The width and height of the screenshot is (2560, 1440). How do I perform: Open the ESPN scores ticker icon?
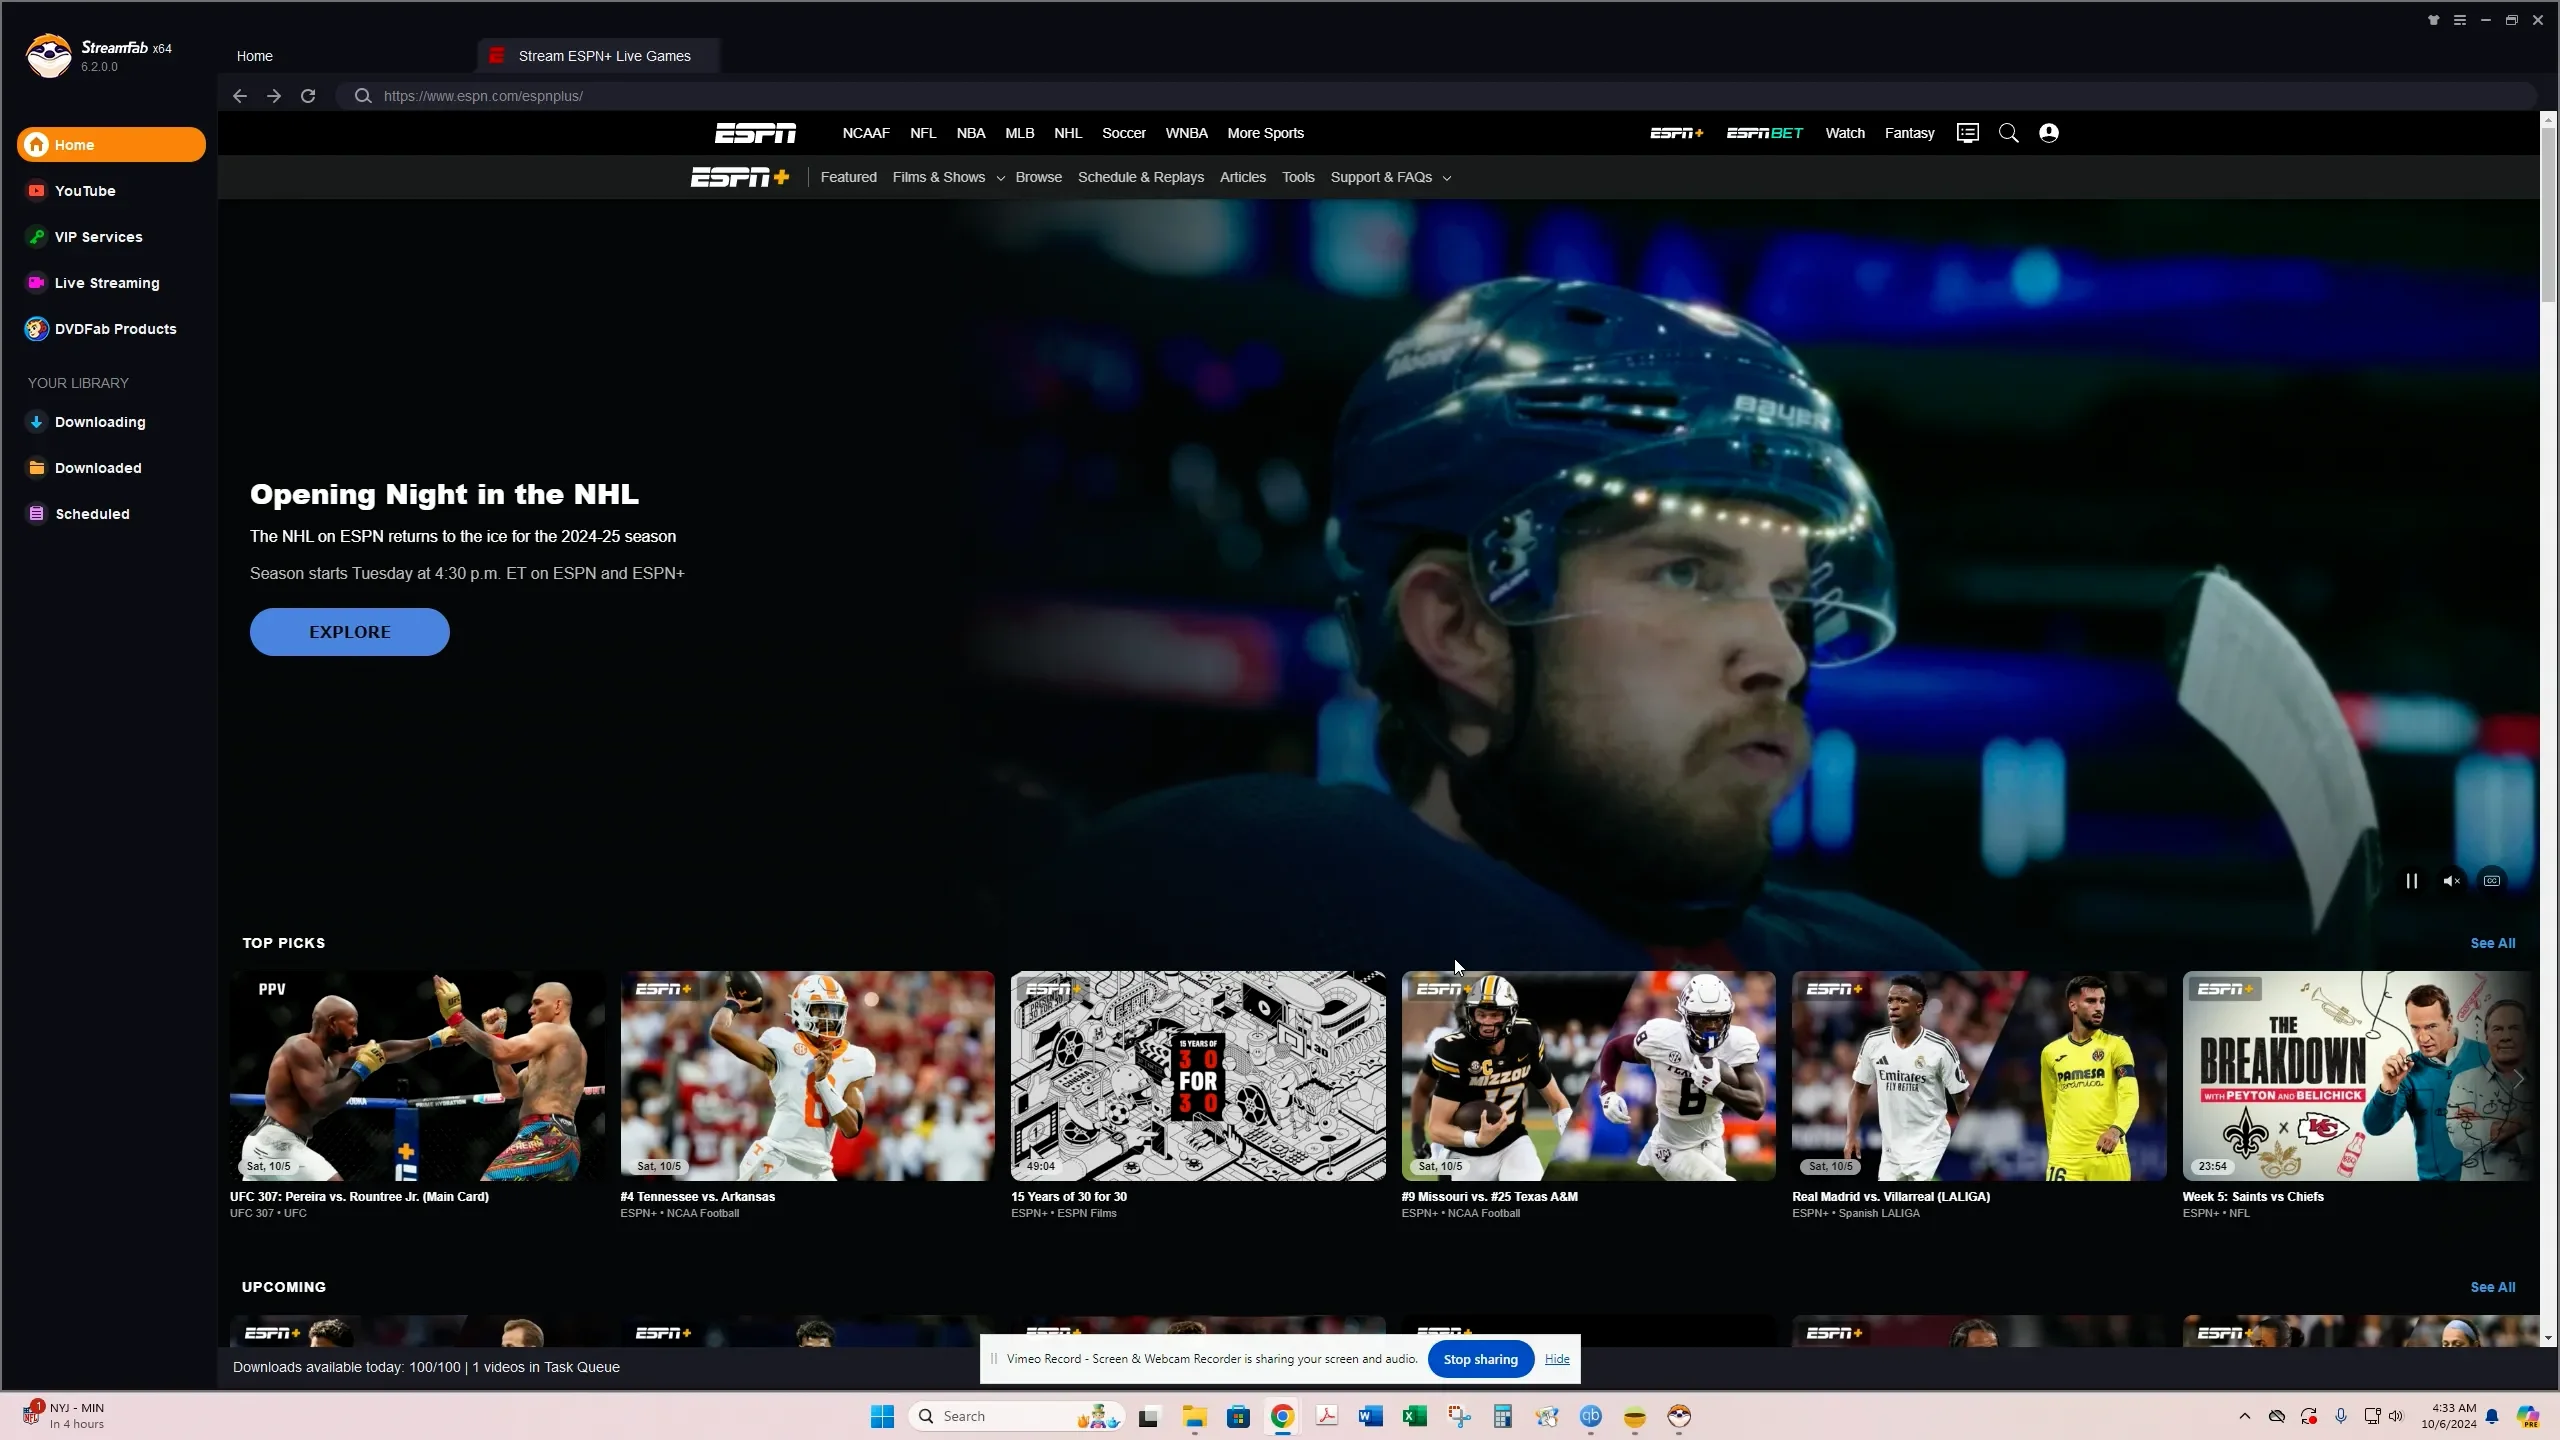coord(1968,133)
